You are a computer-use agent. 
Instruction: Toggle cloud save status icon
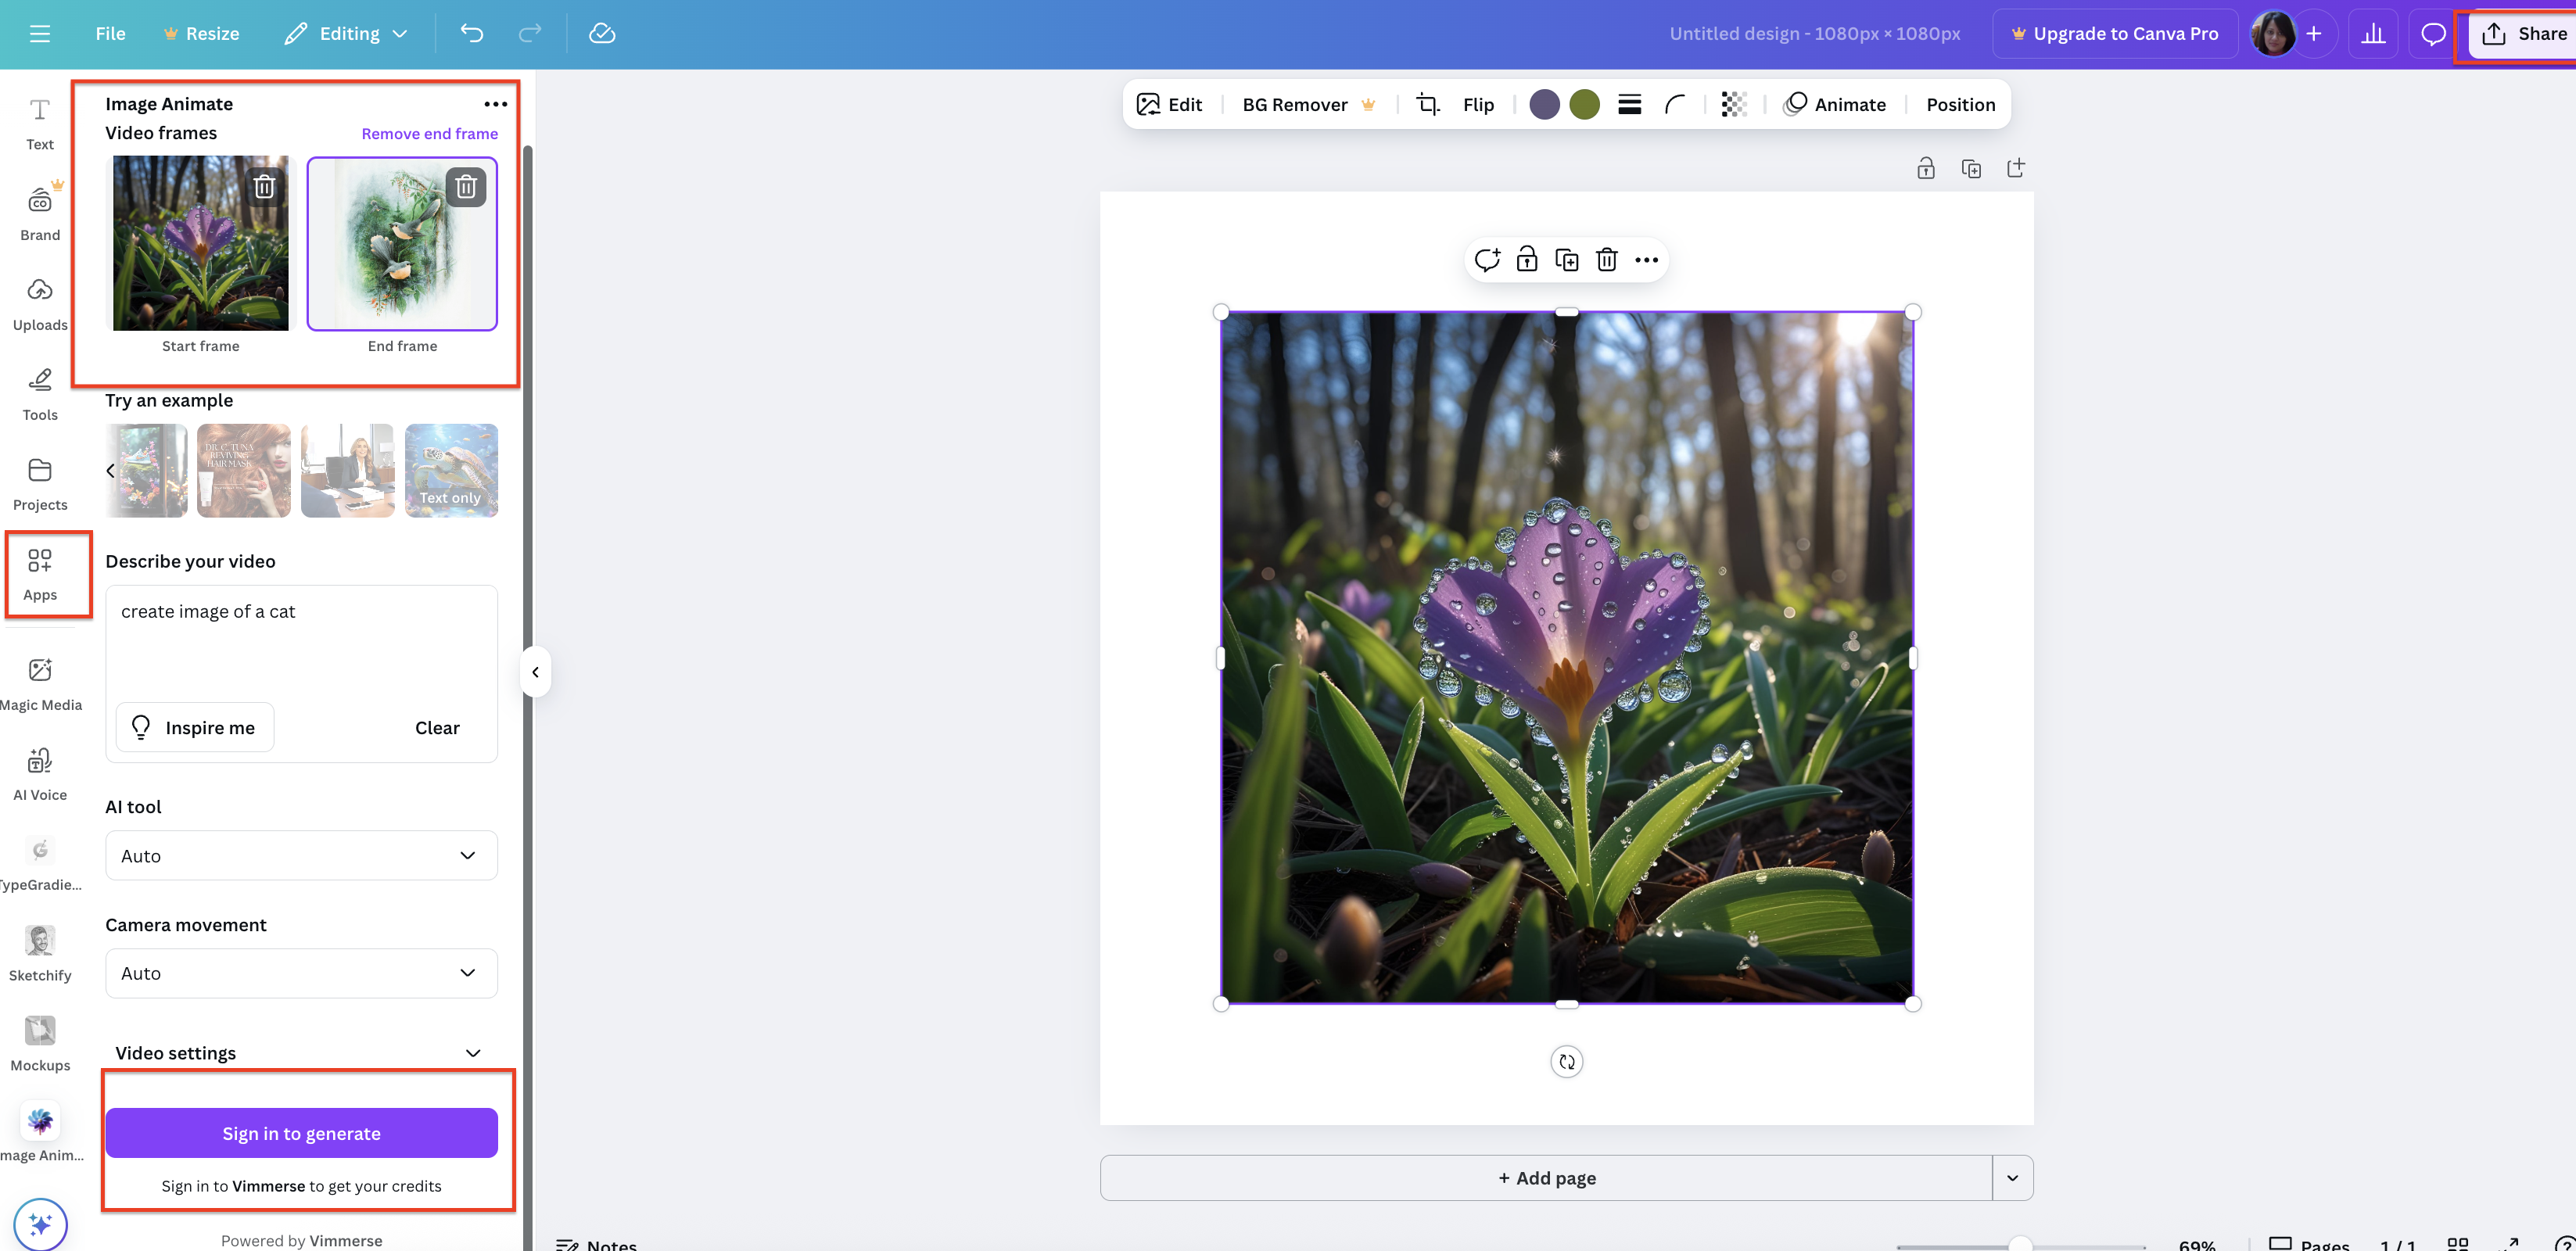[601, 34]
